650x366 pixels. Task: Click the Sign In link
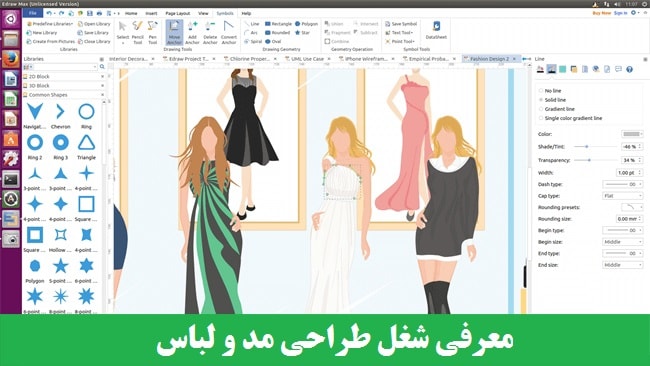(x=621, y=13)
